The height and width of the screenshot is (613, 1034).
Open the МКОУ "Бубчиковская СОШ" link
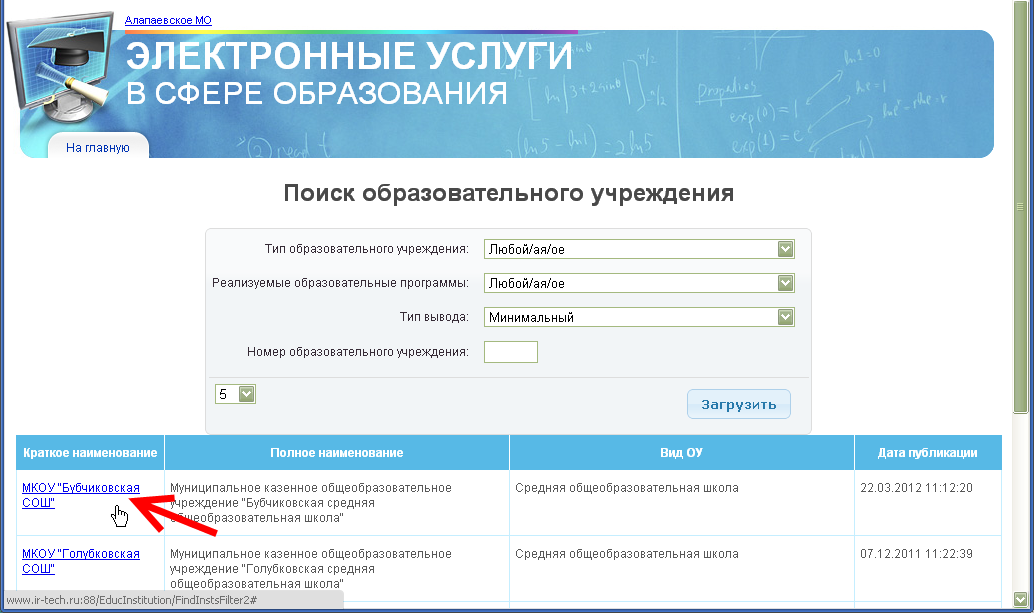coord(80,495)
